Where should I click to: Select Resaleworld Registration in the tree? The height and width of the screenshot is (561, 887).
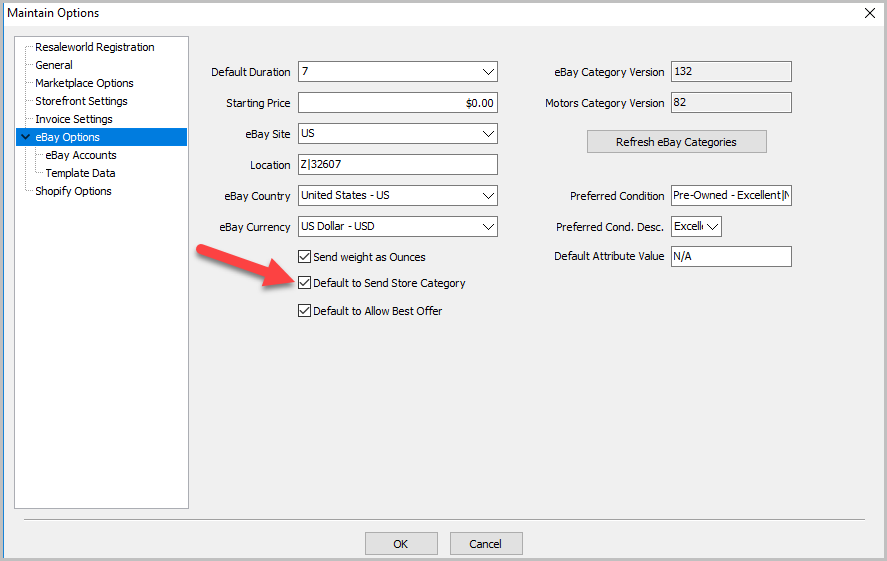click(94, 47)
